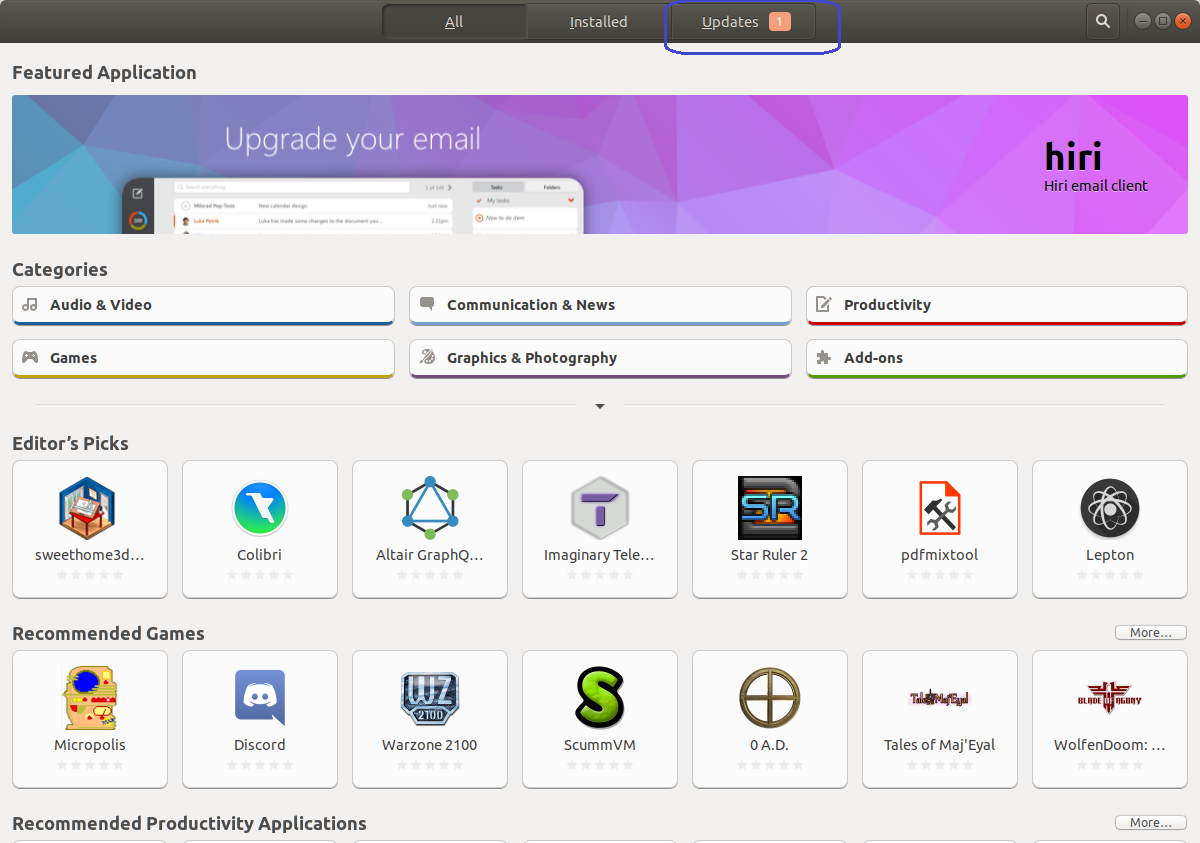Click the ScummVM green S icon
Image resolution: width=1200 pixels, height=843 pixels.
click(599, 698)
